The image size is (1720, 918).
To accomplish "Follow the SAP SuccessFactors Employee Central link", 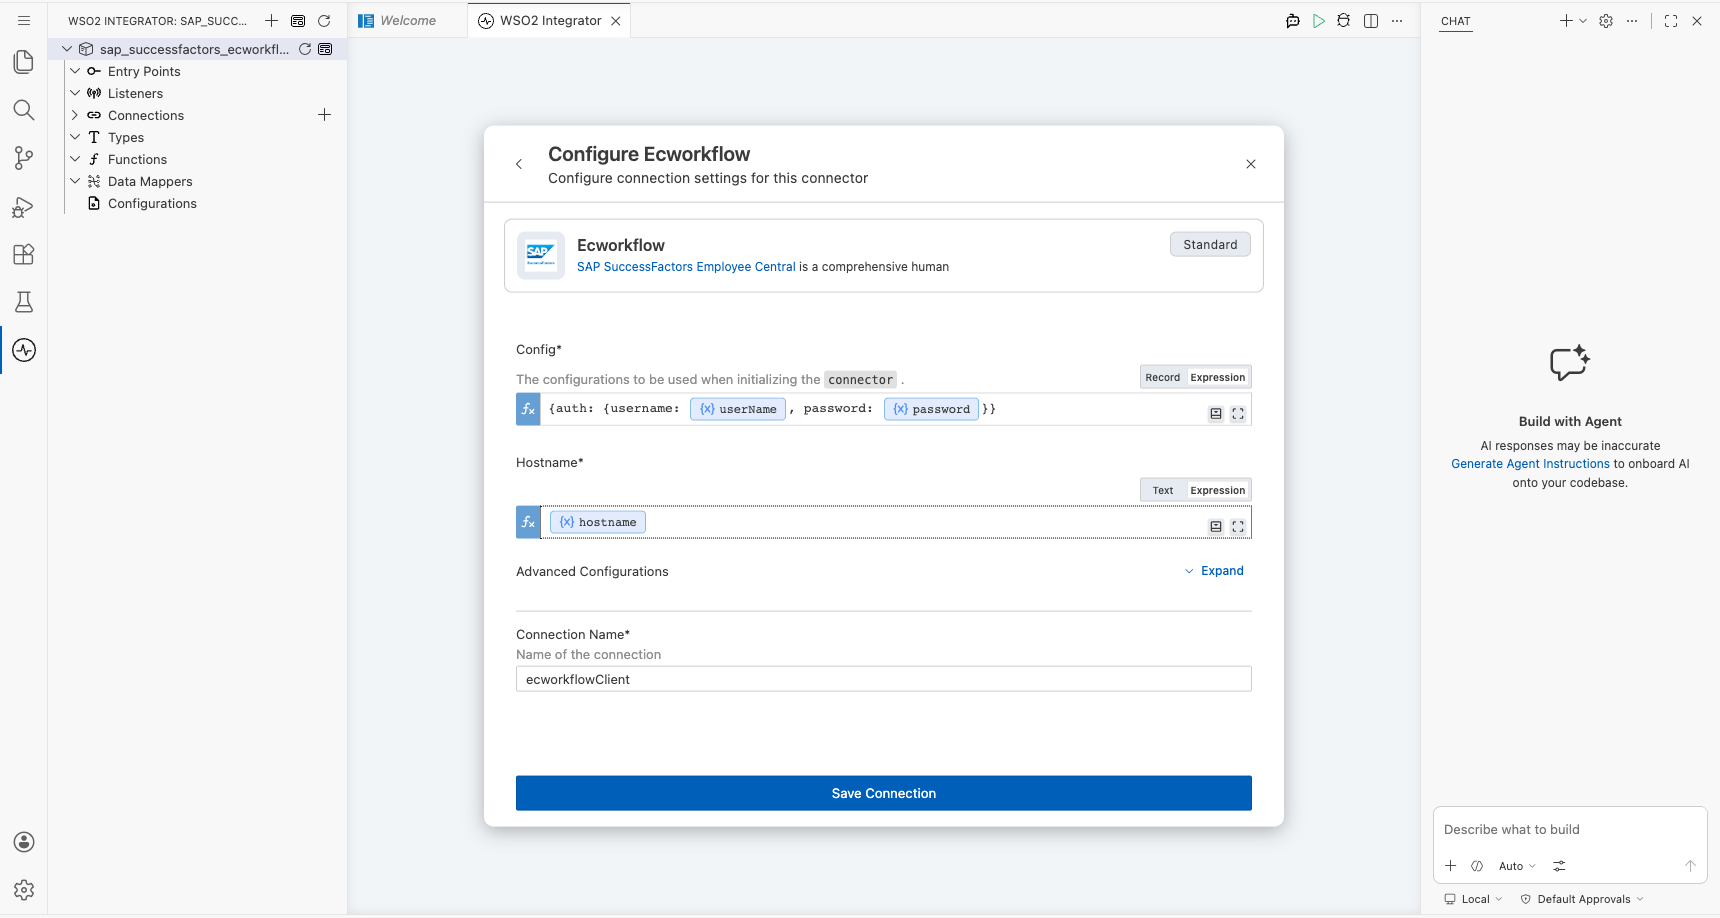I will click(x=686, y=267).
